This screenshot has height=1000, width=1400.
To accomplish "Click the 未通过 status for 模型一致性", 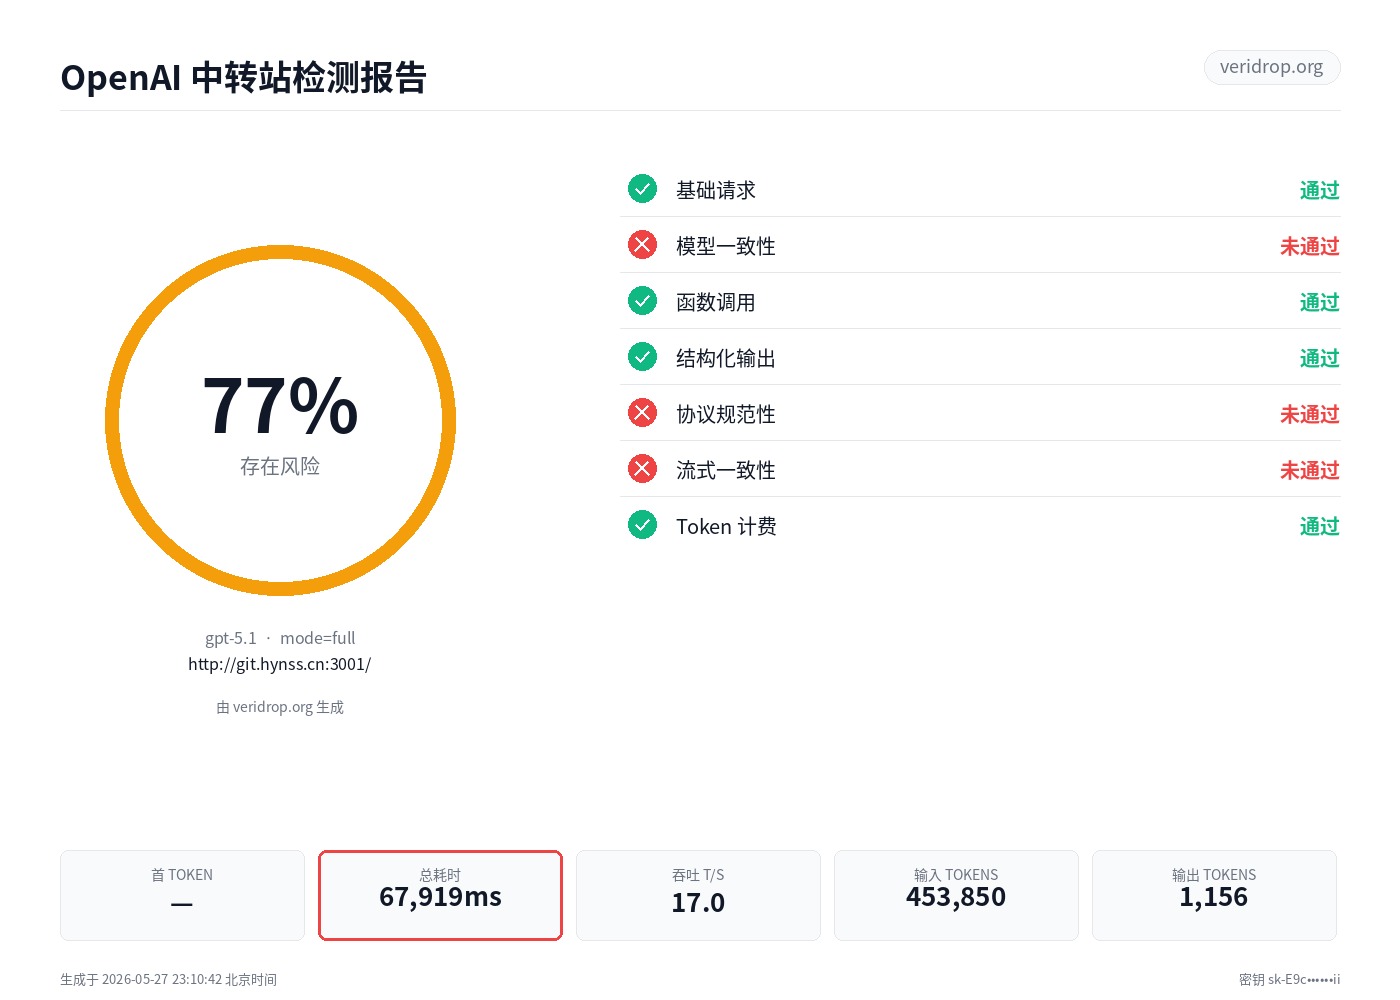I will tap(1310, 246).
